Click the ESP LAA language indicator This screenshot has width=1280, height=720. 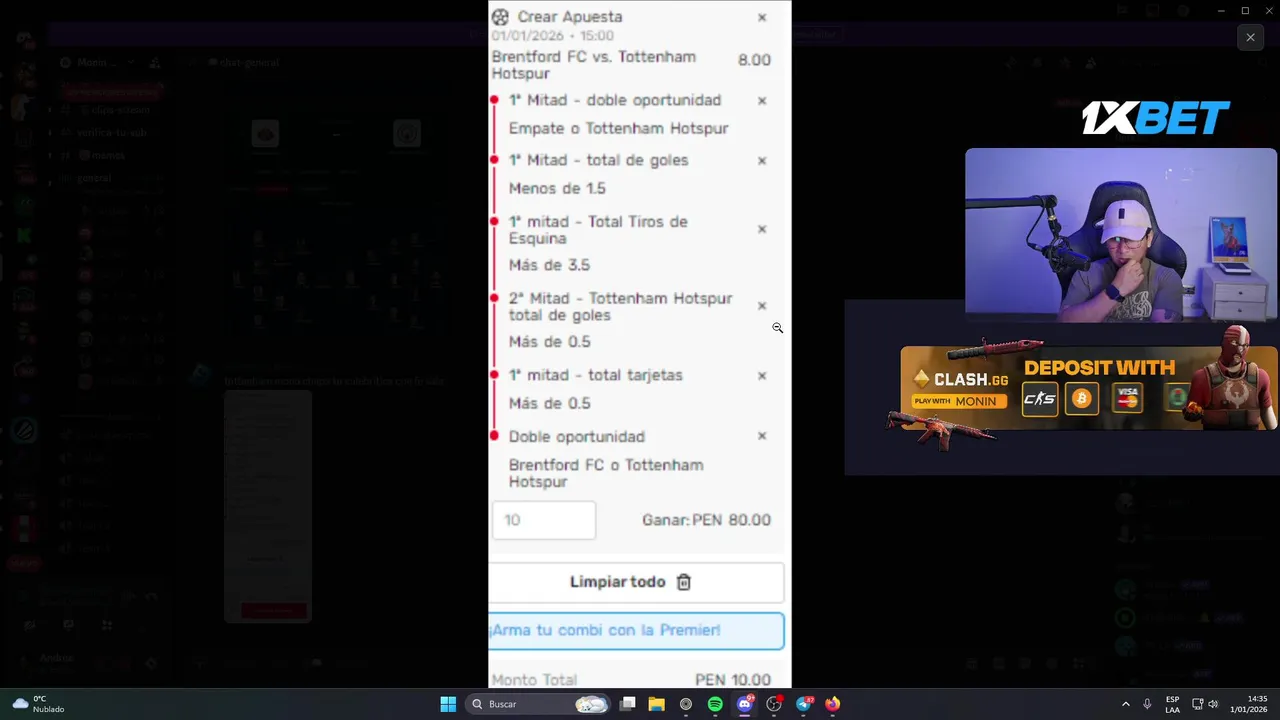[1172, 704]
